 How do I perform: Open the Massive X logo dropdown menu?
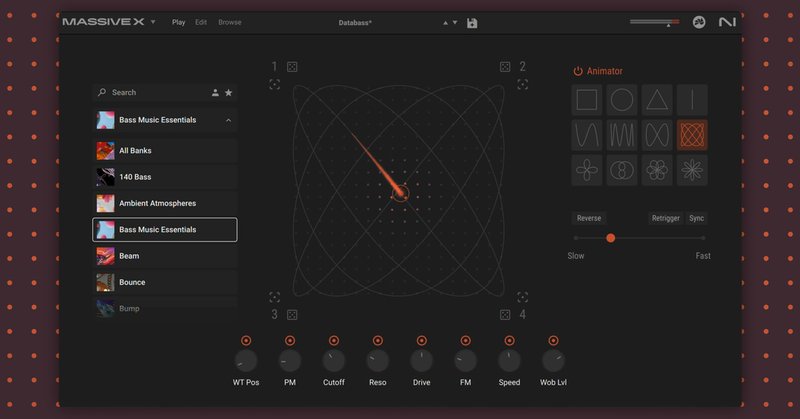153,22
